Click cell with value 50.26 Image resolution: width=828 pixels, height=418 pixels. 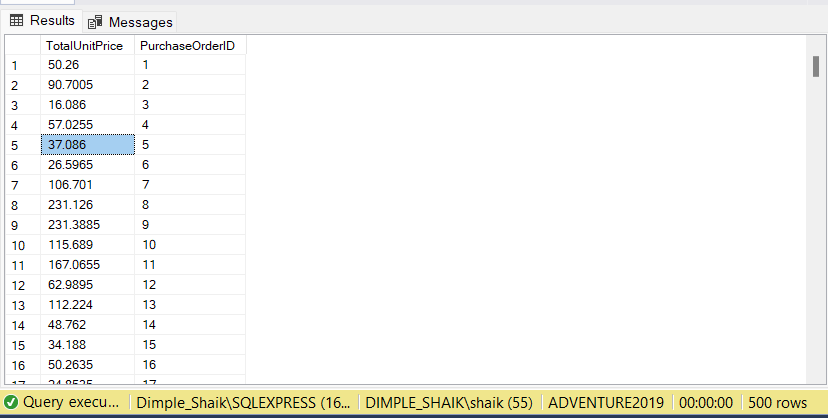[87, 65]
